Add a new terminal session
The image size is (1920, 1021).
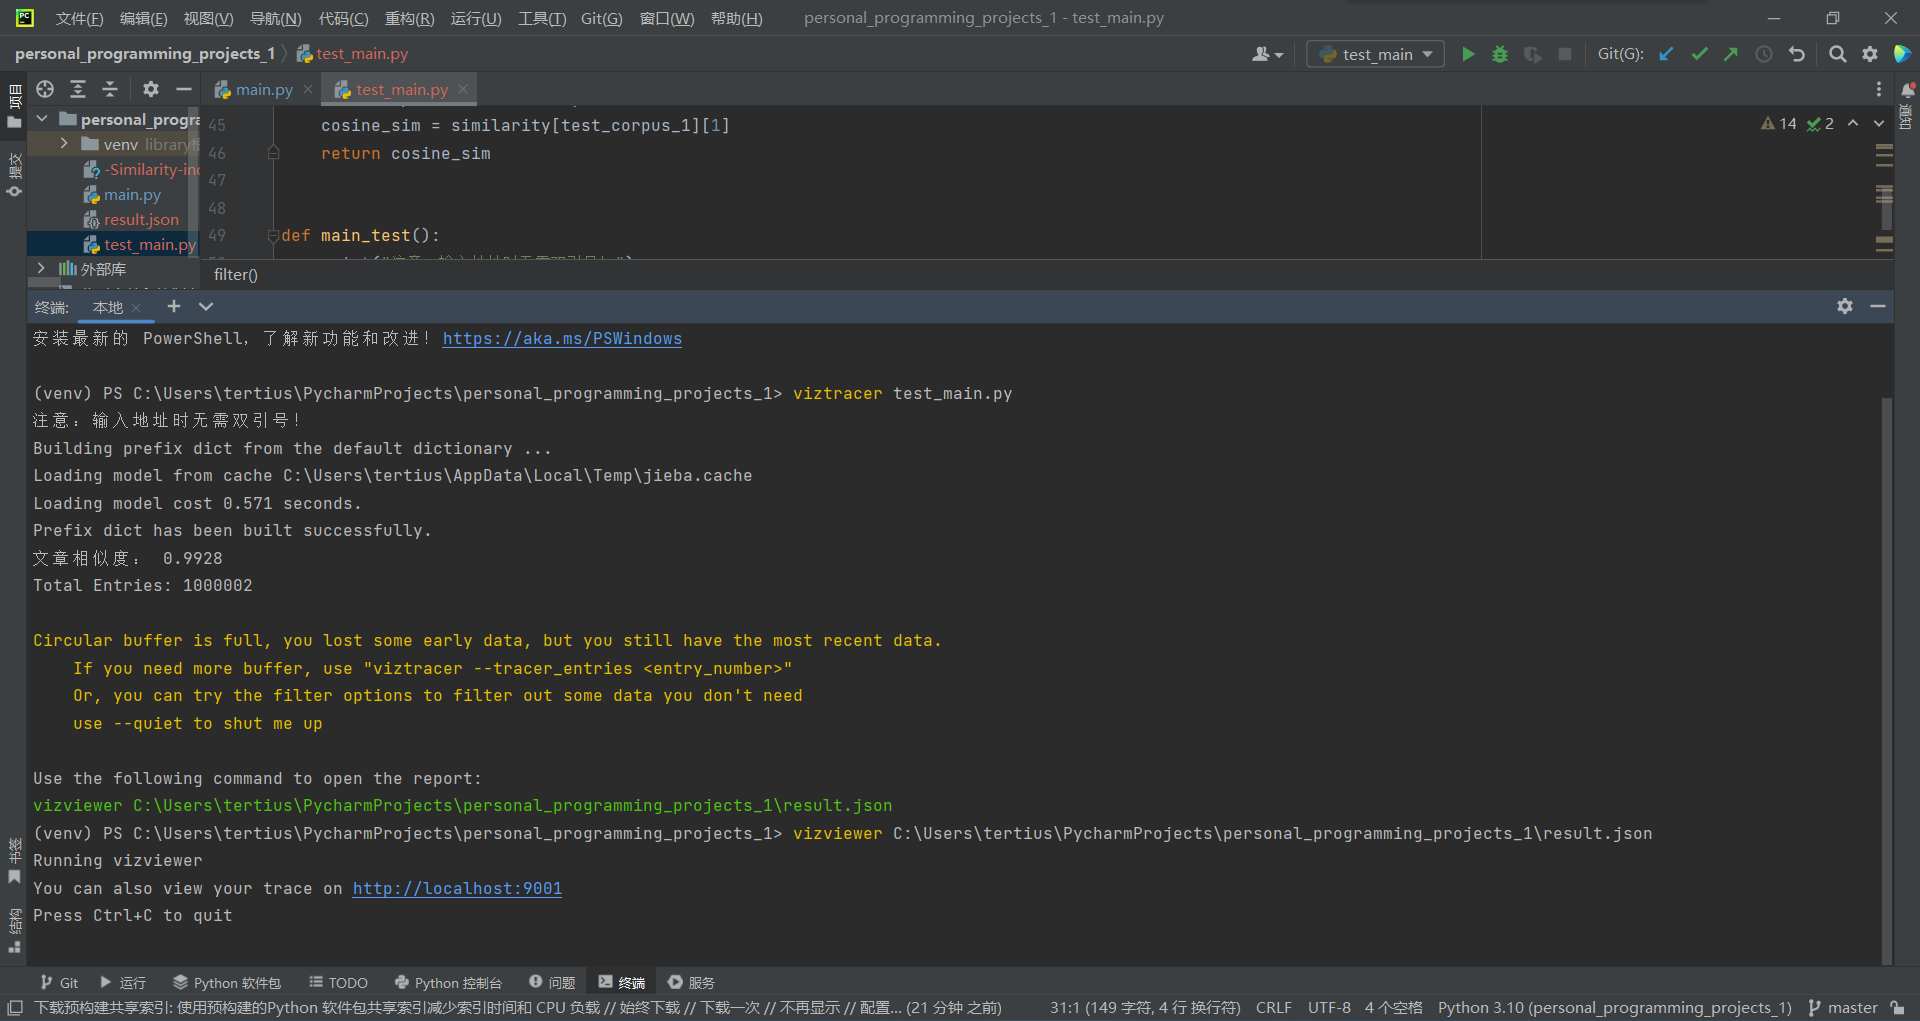(x=174, y=306)
